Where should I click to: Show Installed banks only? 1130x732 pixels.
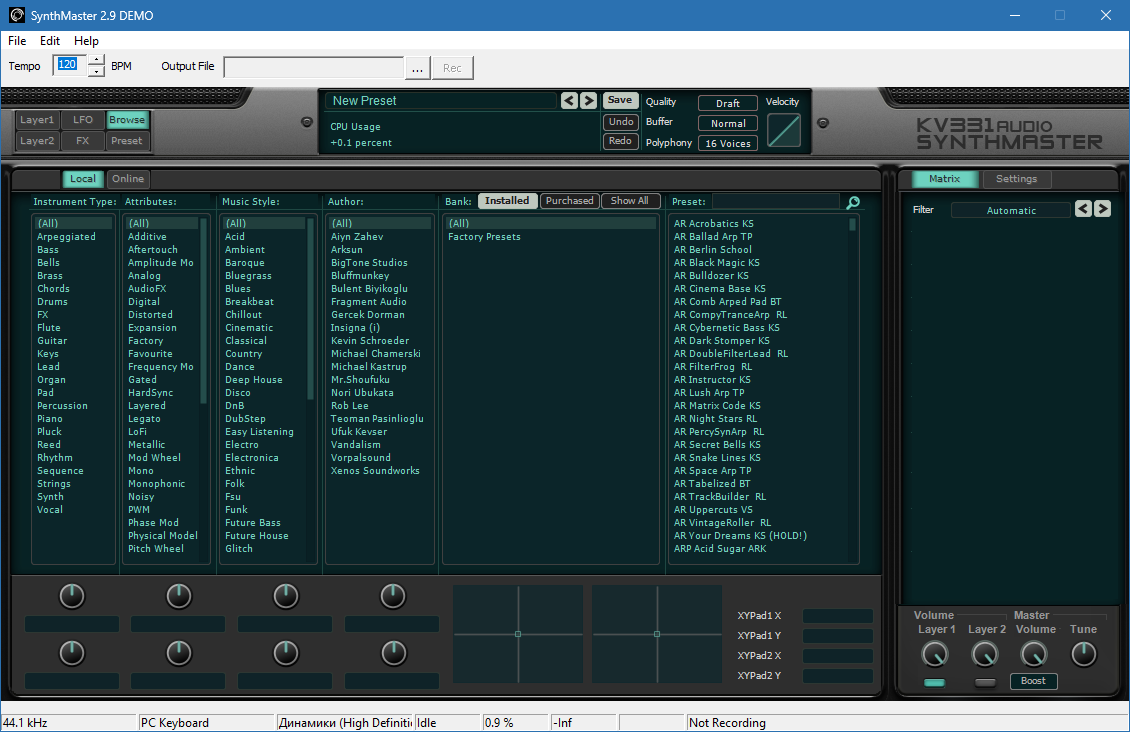tap(507, 201)
